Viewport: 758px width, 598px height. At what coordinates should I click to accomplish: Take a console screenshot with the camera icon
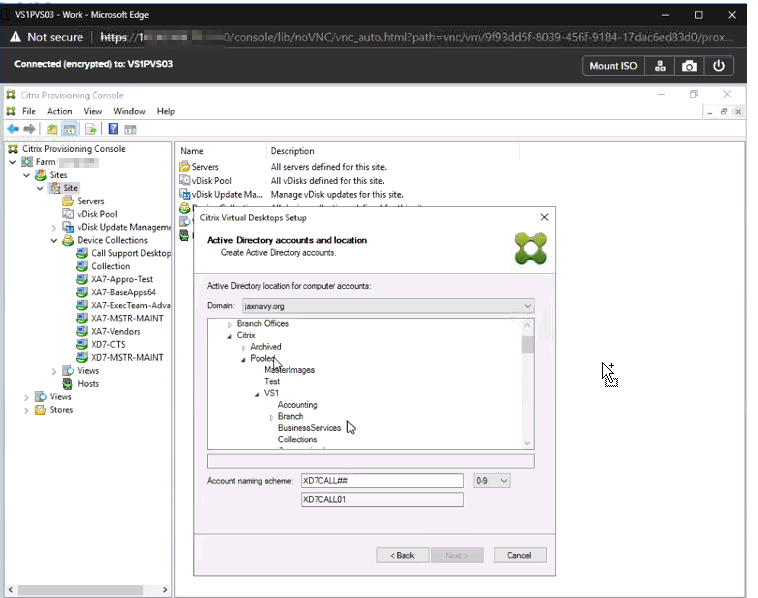[689, 66]
